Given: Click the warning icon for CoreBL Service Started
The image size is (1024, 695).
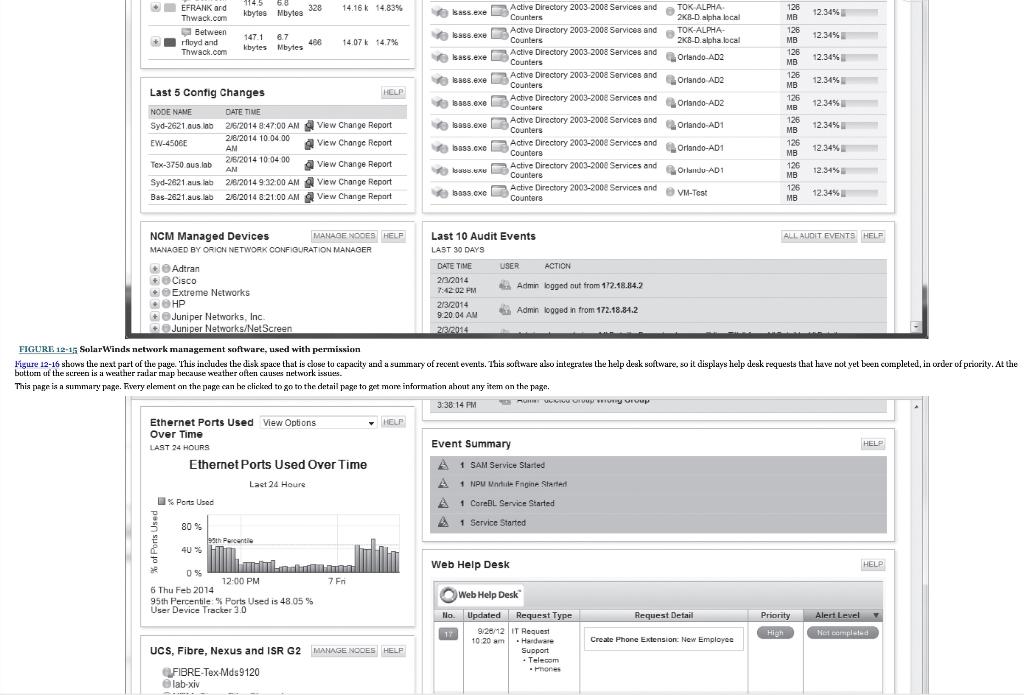Looking at the screenshot, I should pos(443,503).
